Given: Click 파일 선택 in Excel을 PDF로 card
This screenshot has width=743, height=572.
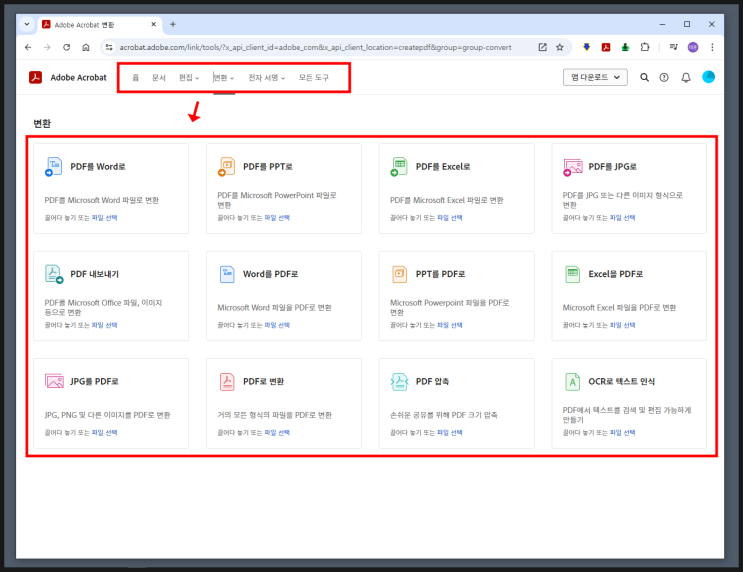Looking at the screenshot, I should pyautogui.click(x=623, y=325).
